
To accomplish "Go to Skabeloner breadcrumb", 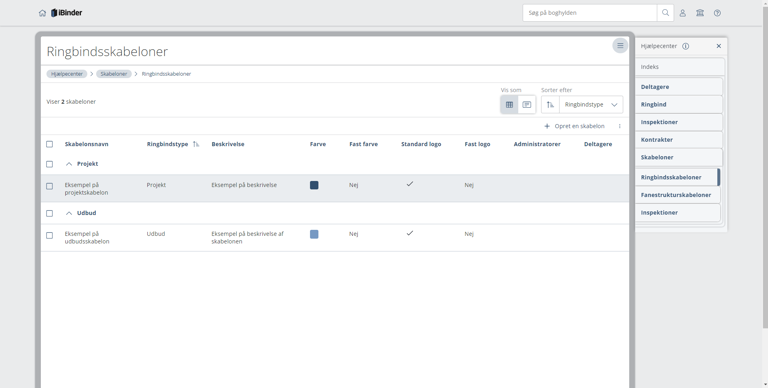I will click(x=114, y=74).
